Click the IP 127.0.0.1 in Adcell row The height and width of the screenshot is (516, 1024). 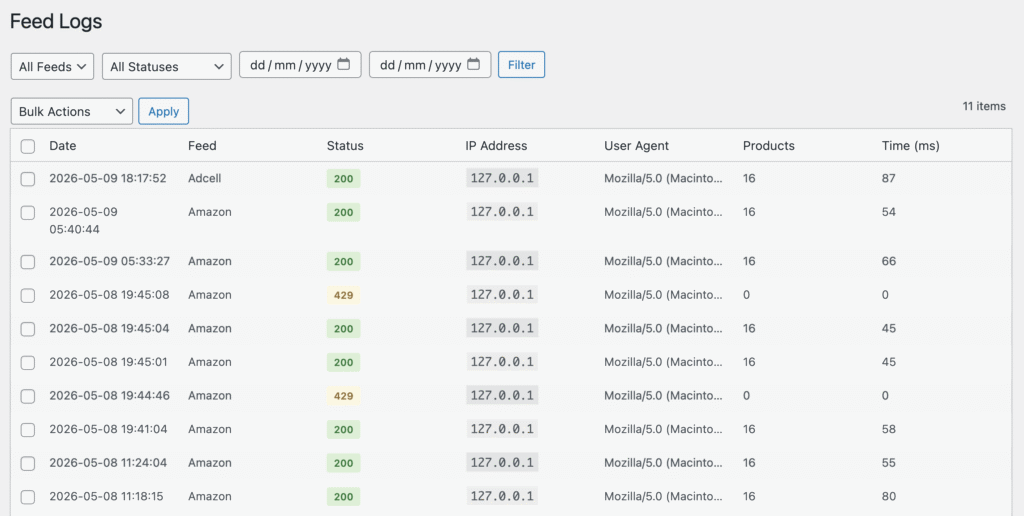click(x=502, y=178)
